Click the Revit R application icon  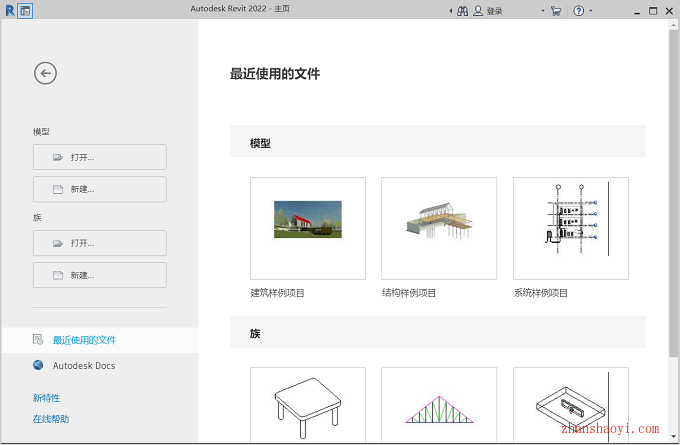[10, 10]
